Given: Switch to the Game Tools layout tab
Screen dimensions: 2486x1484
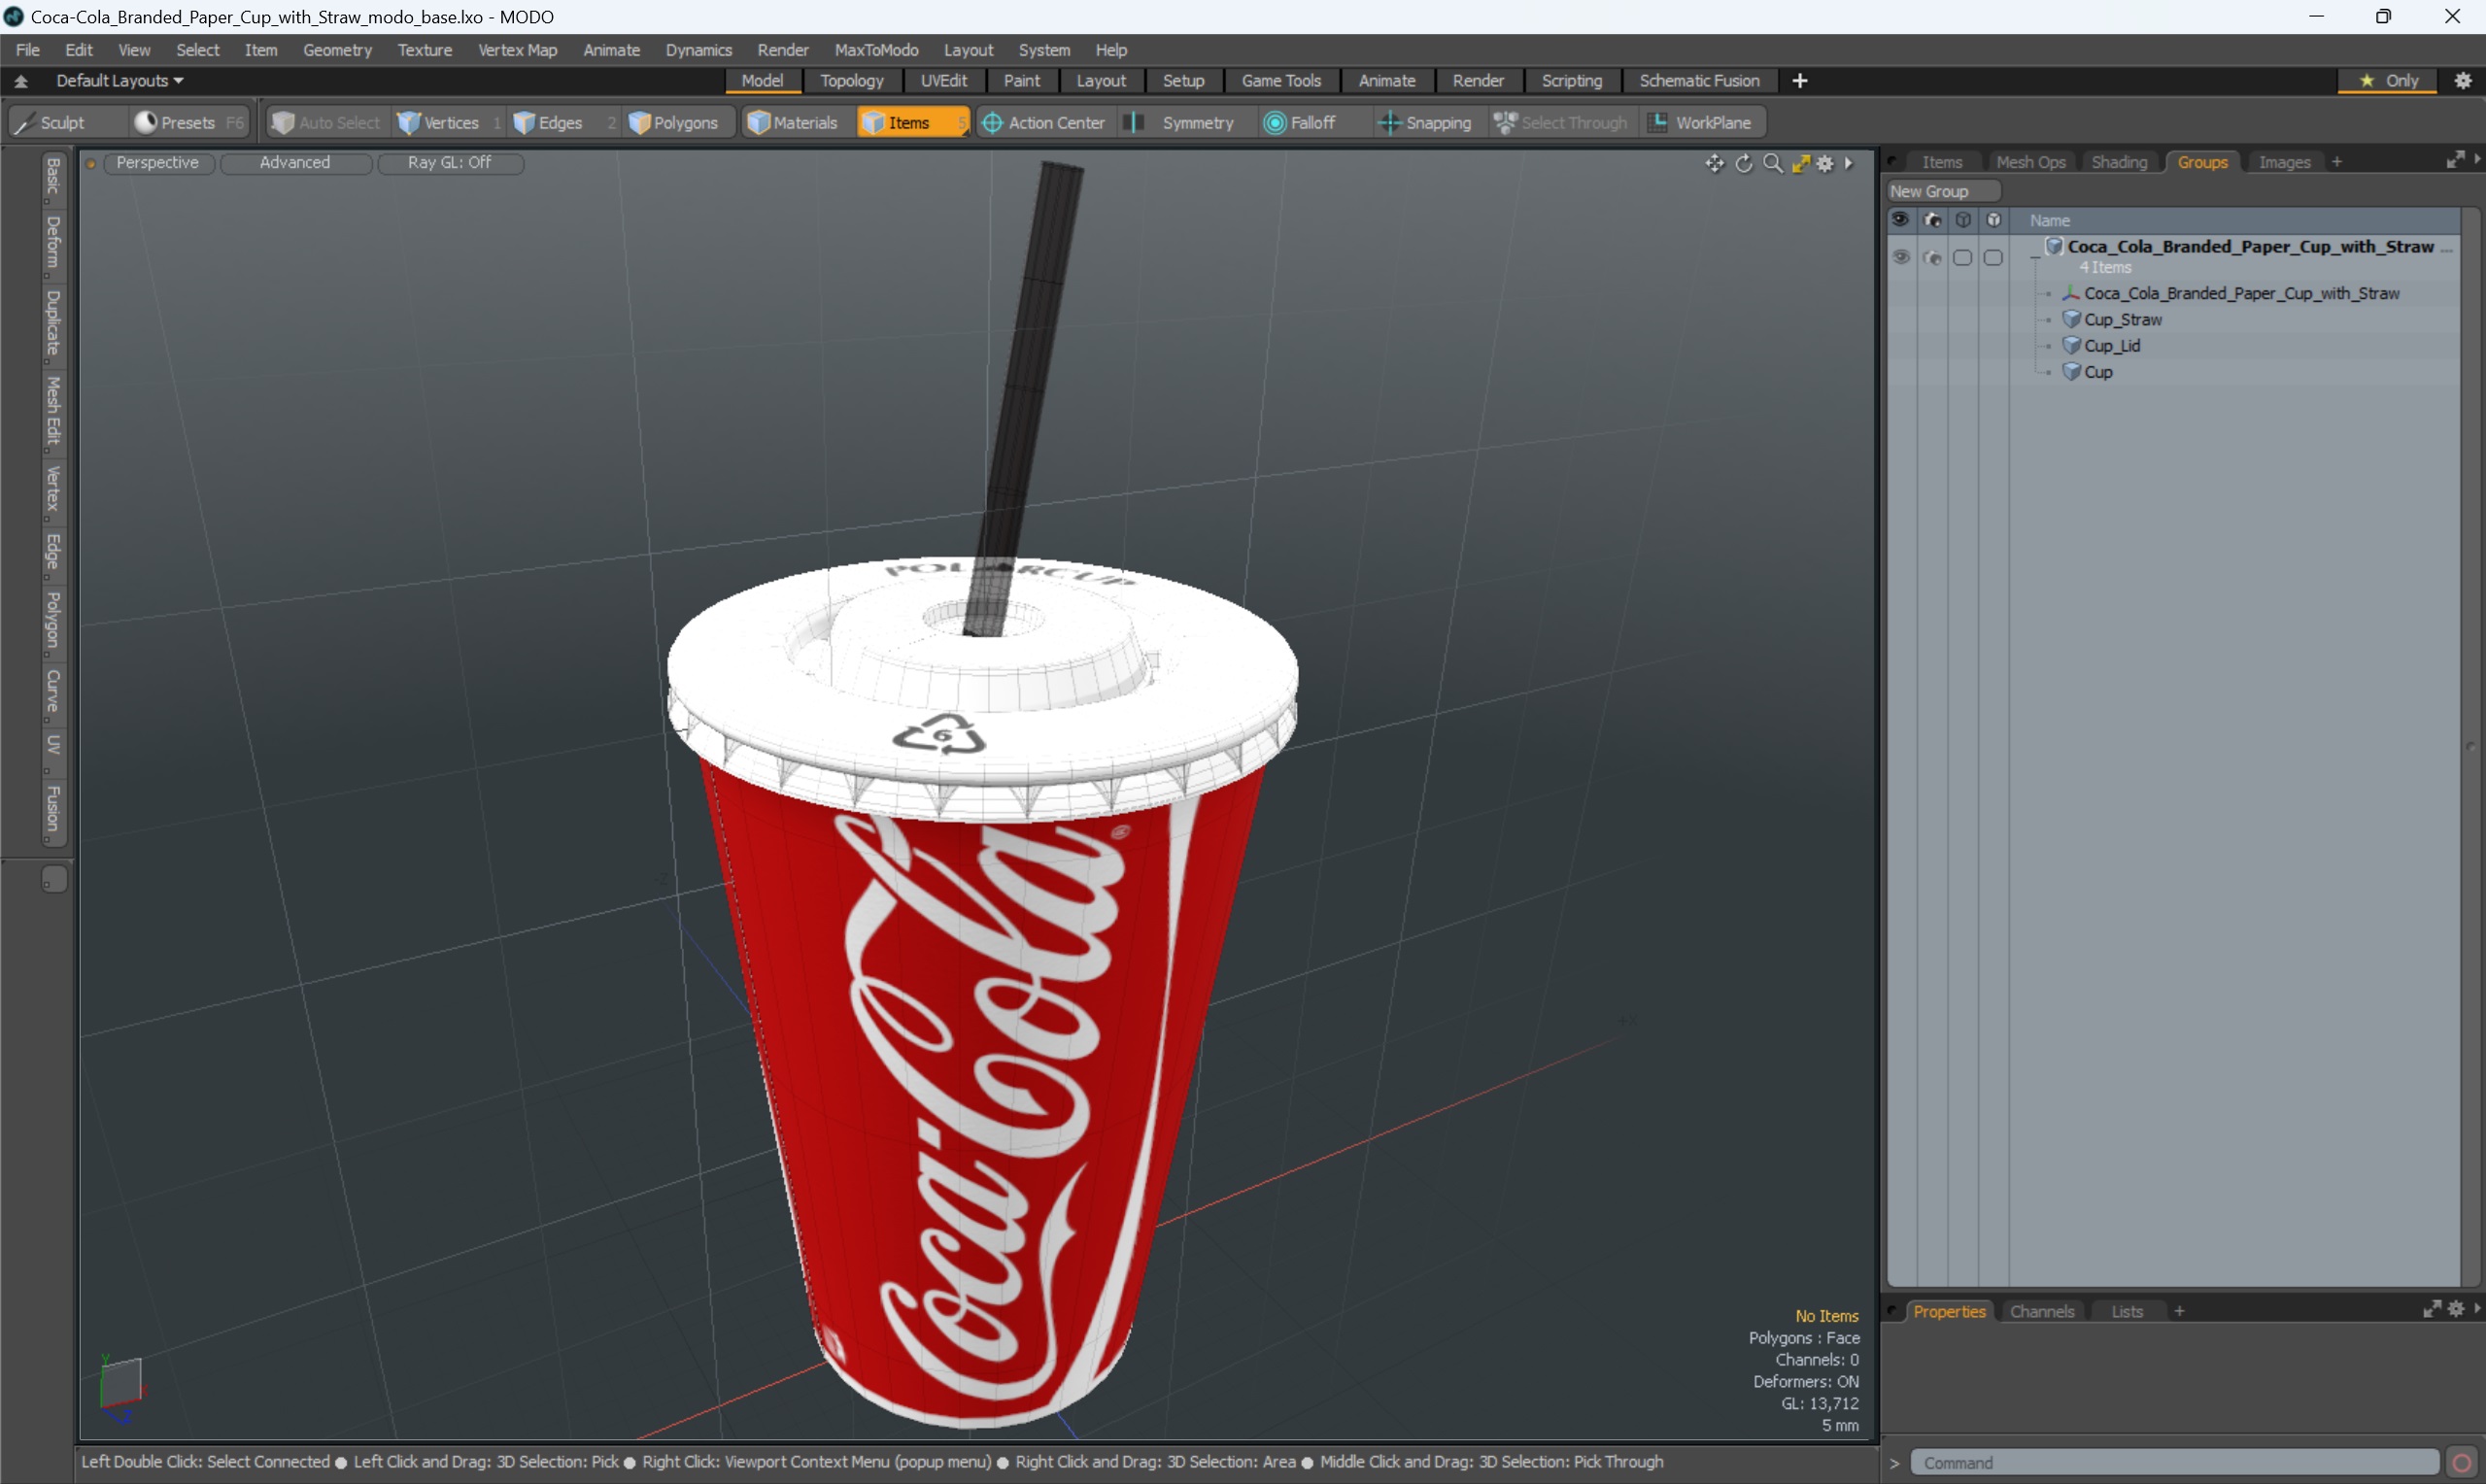Looking at the screenshot, I should tap(1281, 80).
